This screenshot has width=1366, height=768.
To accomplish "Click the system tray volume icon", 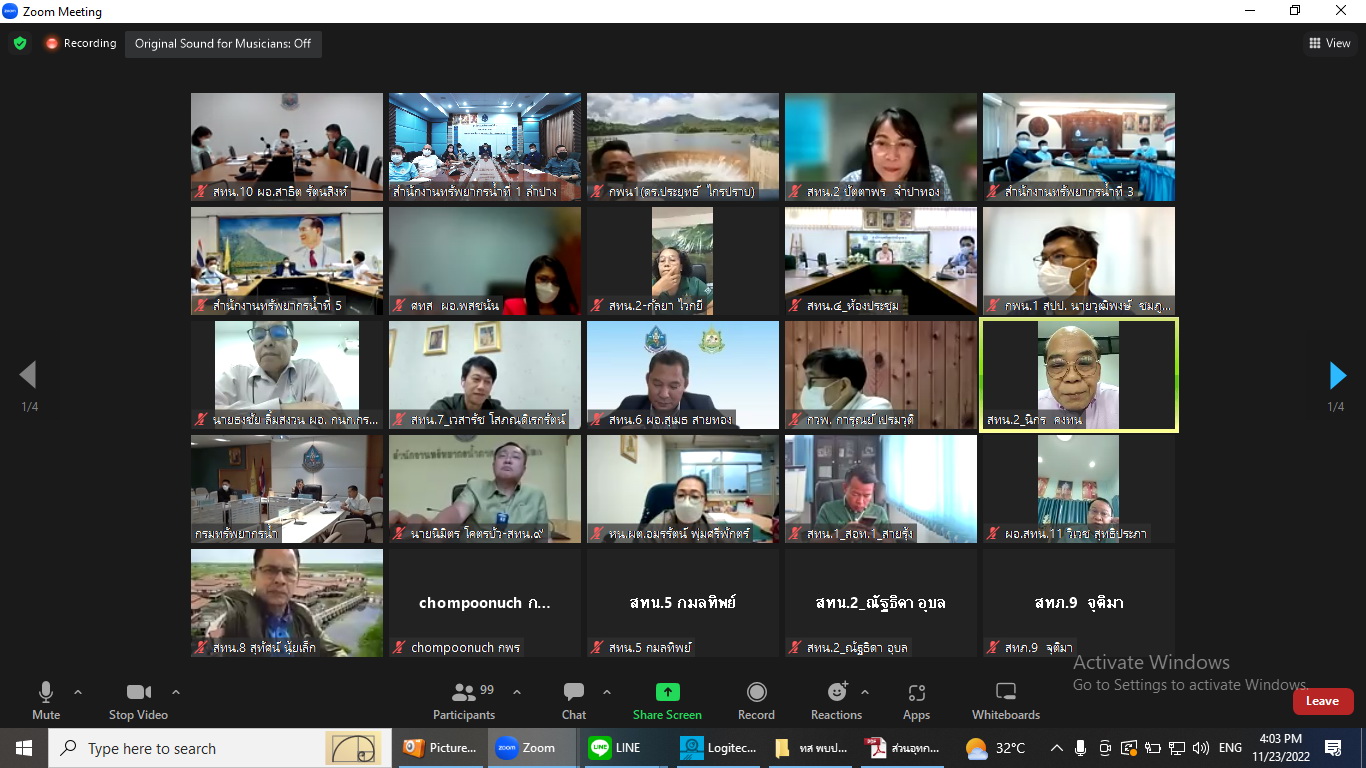I will coord(1201,748).
